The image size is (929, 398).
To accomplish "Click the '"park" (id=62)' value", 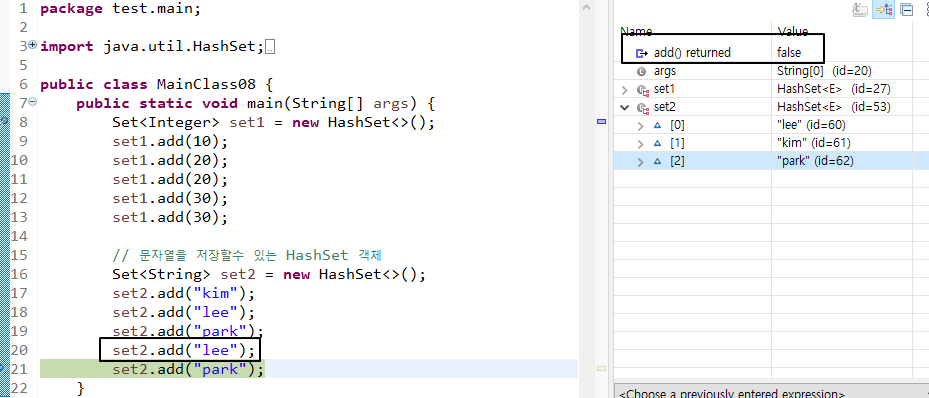I will click(x=815, y=161).
